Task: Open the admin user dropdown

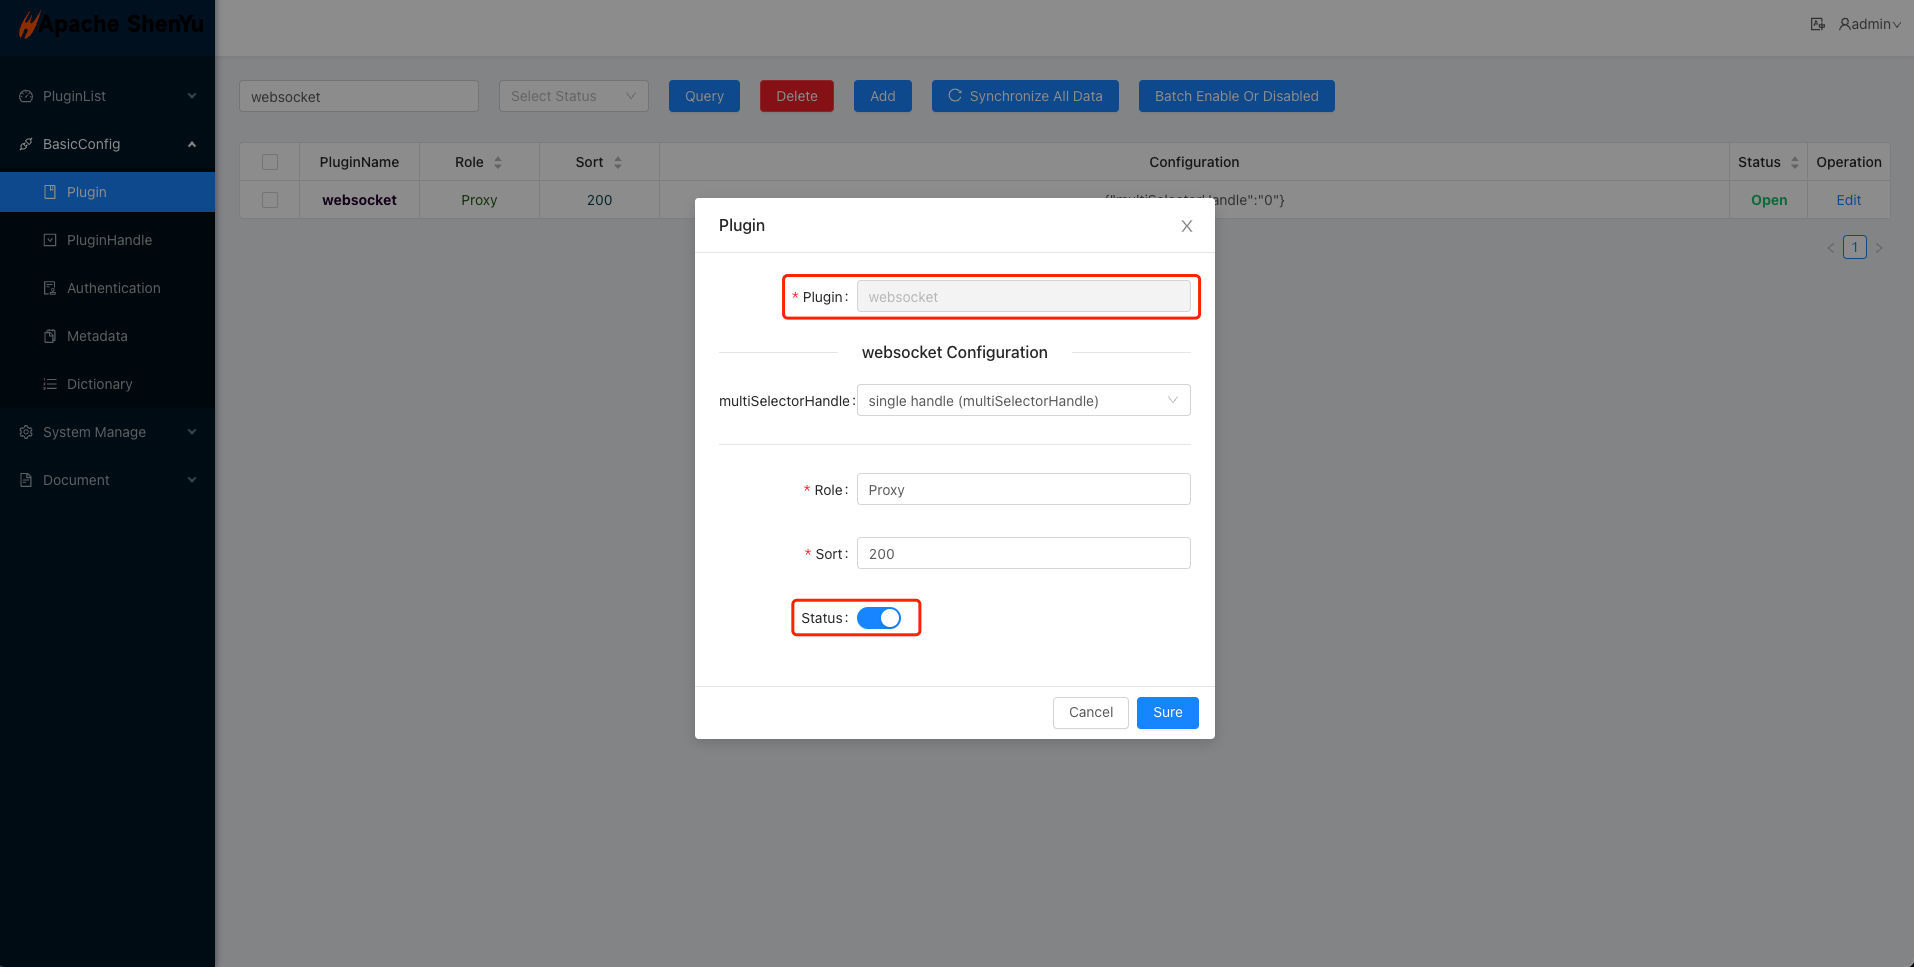Action: (x=1869, y=24)
